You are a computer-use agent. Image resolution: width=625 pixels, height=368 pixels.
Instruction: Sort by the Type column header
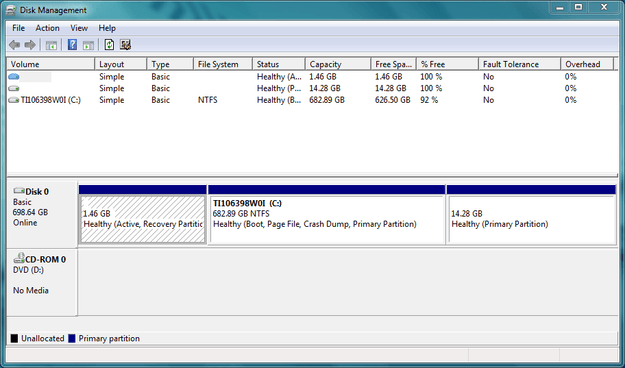pyautogui.click(x=170, y=64)
